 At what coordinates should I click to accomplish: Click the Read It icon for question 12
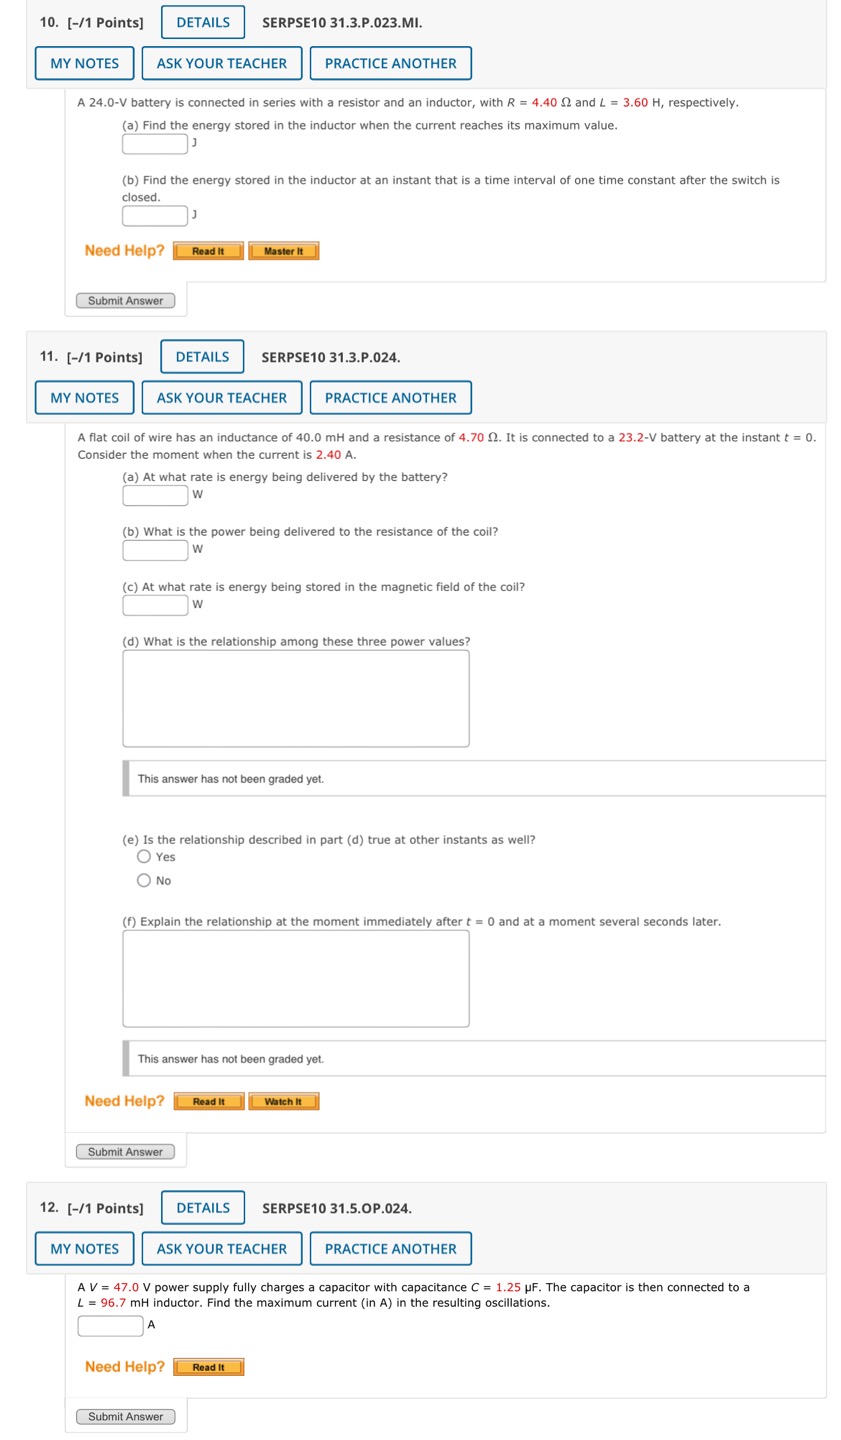[208, 1366]
